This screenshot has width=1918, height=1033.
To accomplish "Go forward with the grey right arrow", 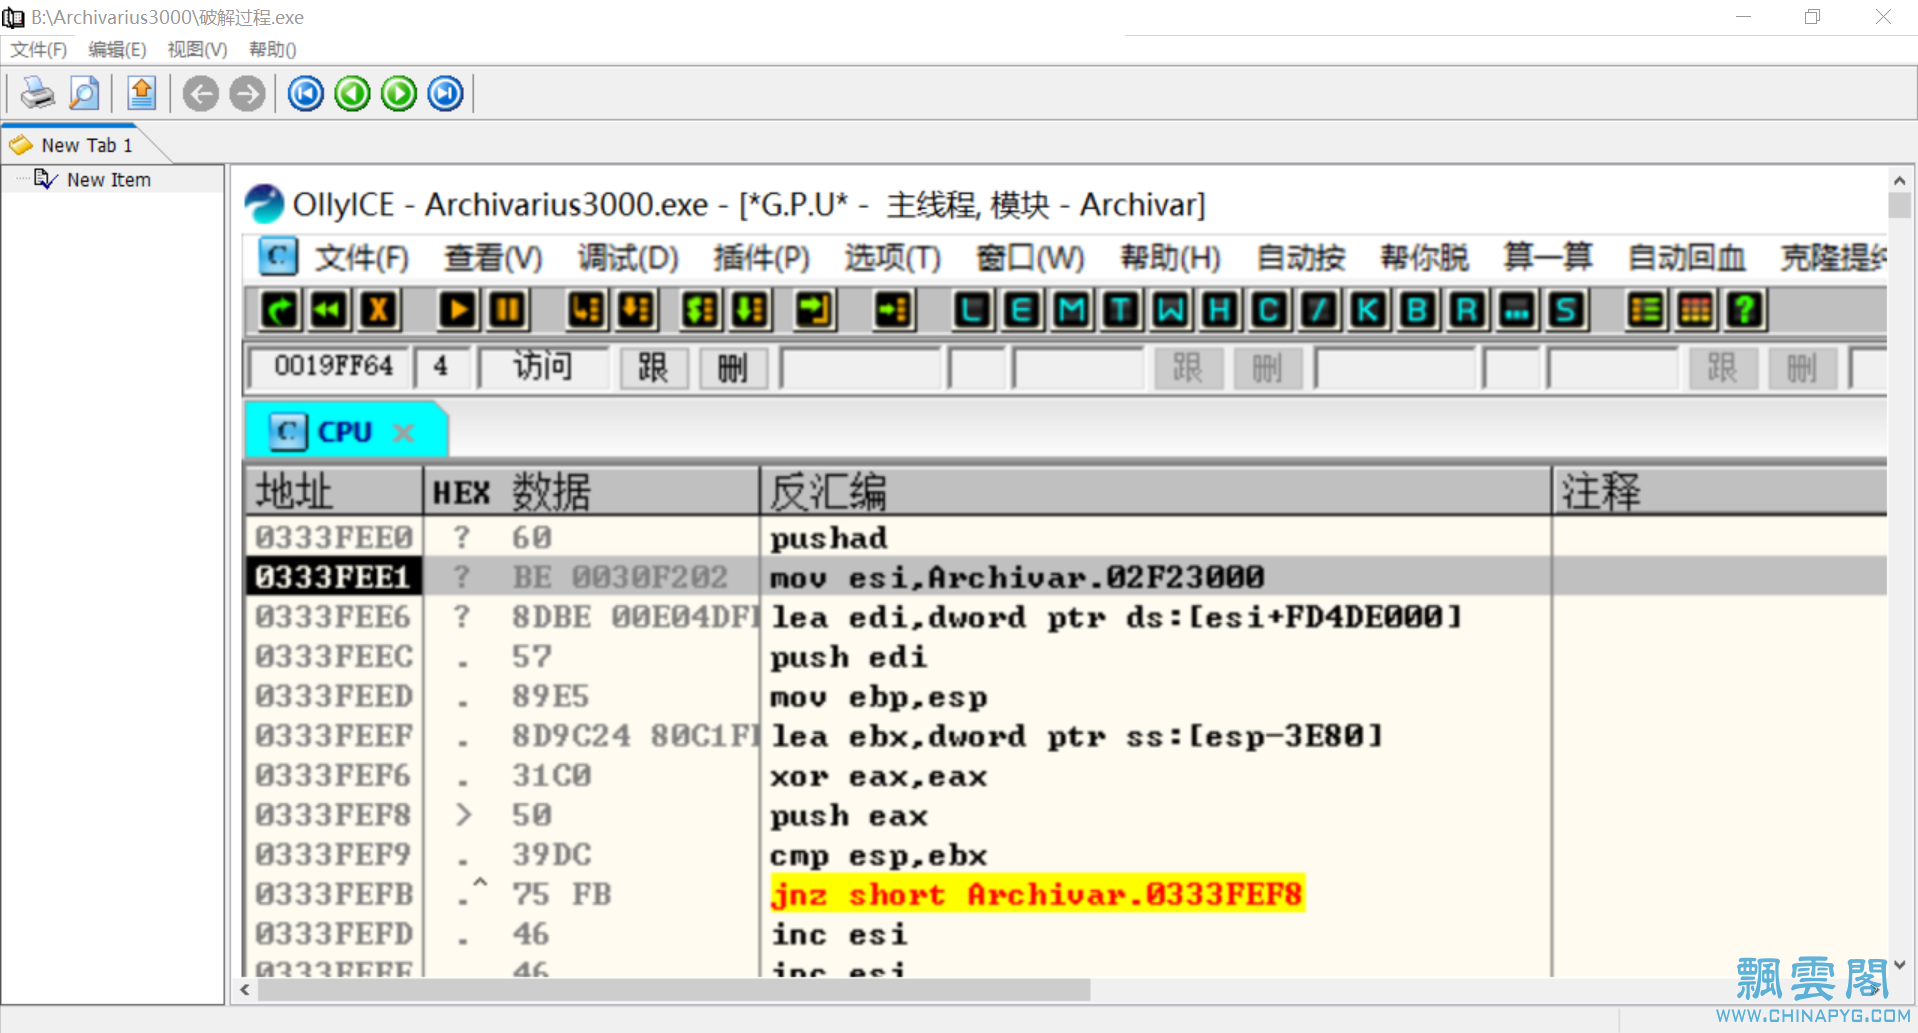I will click(x=247, y=94).
